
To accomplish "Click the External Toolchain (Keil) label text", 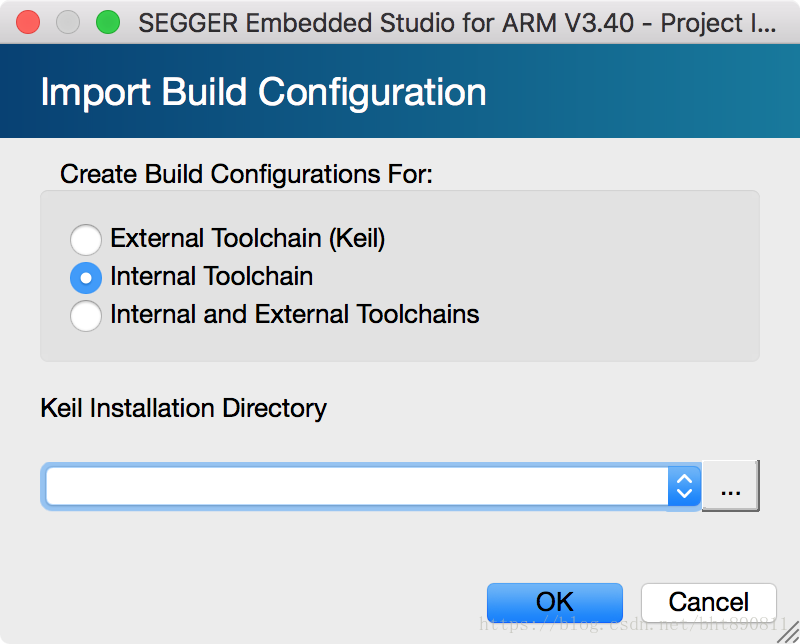I will (x=247, y=238).
